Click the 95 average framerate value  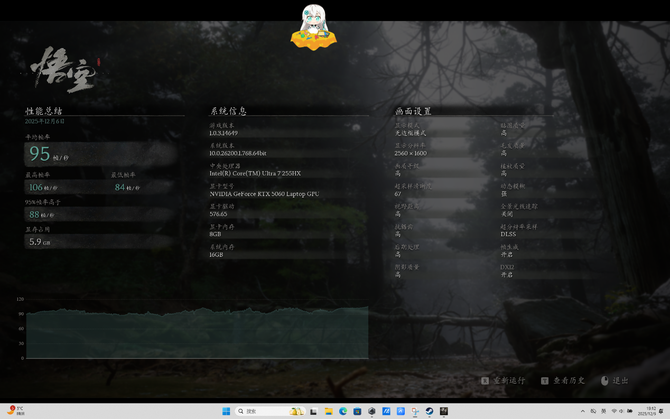click(x=40, y=153)
